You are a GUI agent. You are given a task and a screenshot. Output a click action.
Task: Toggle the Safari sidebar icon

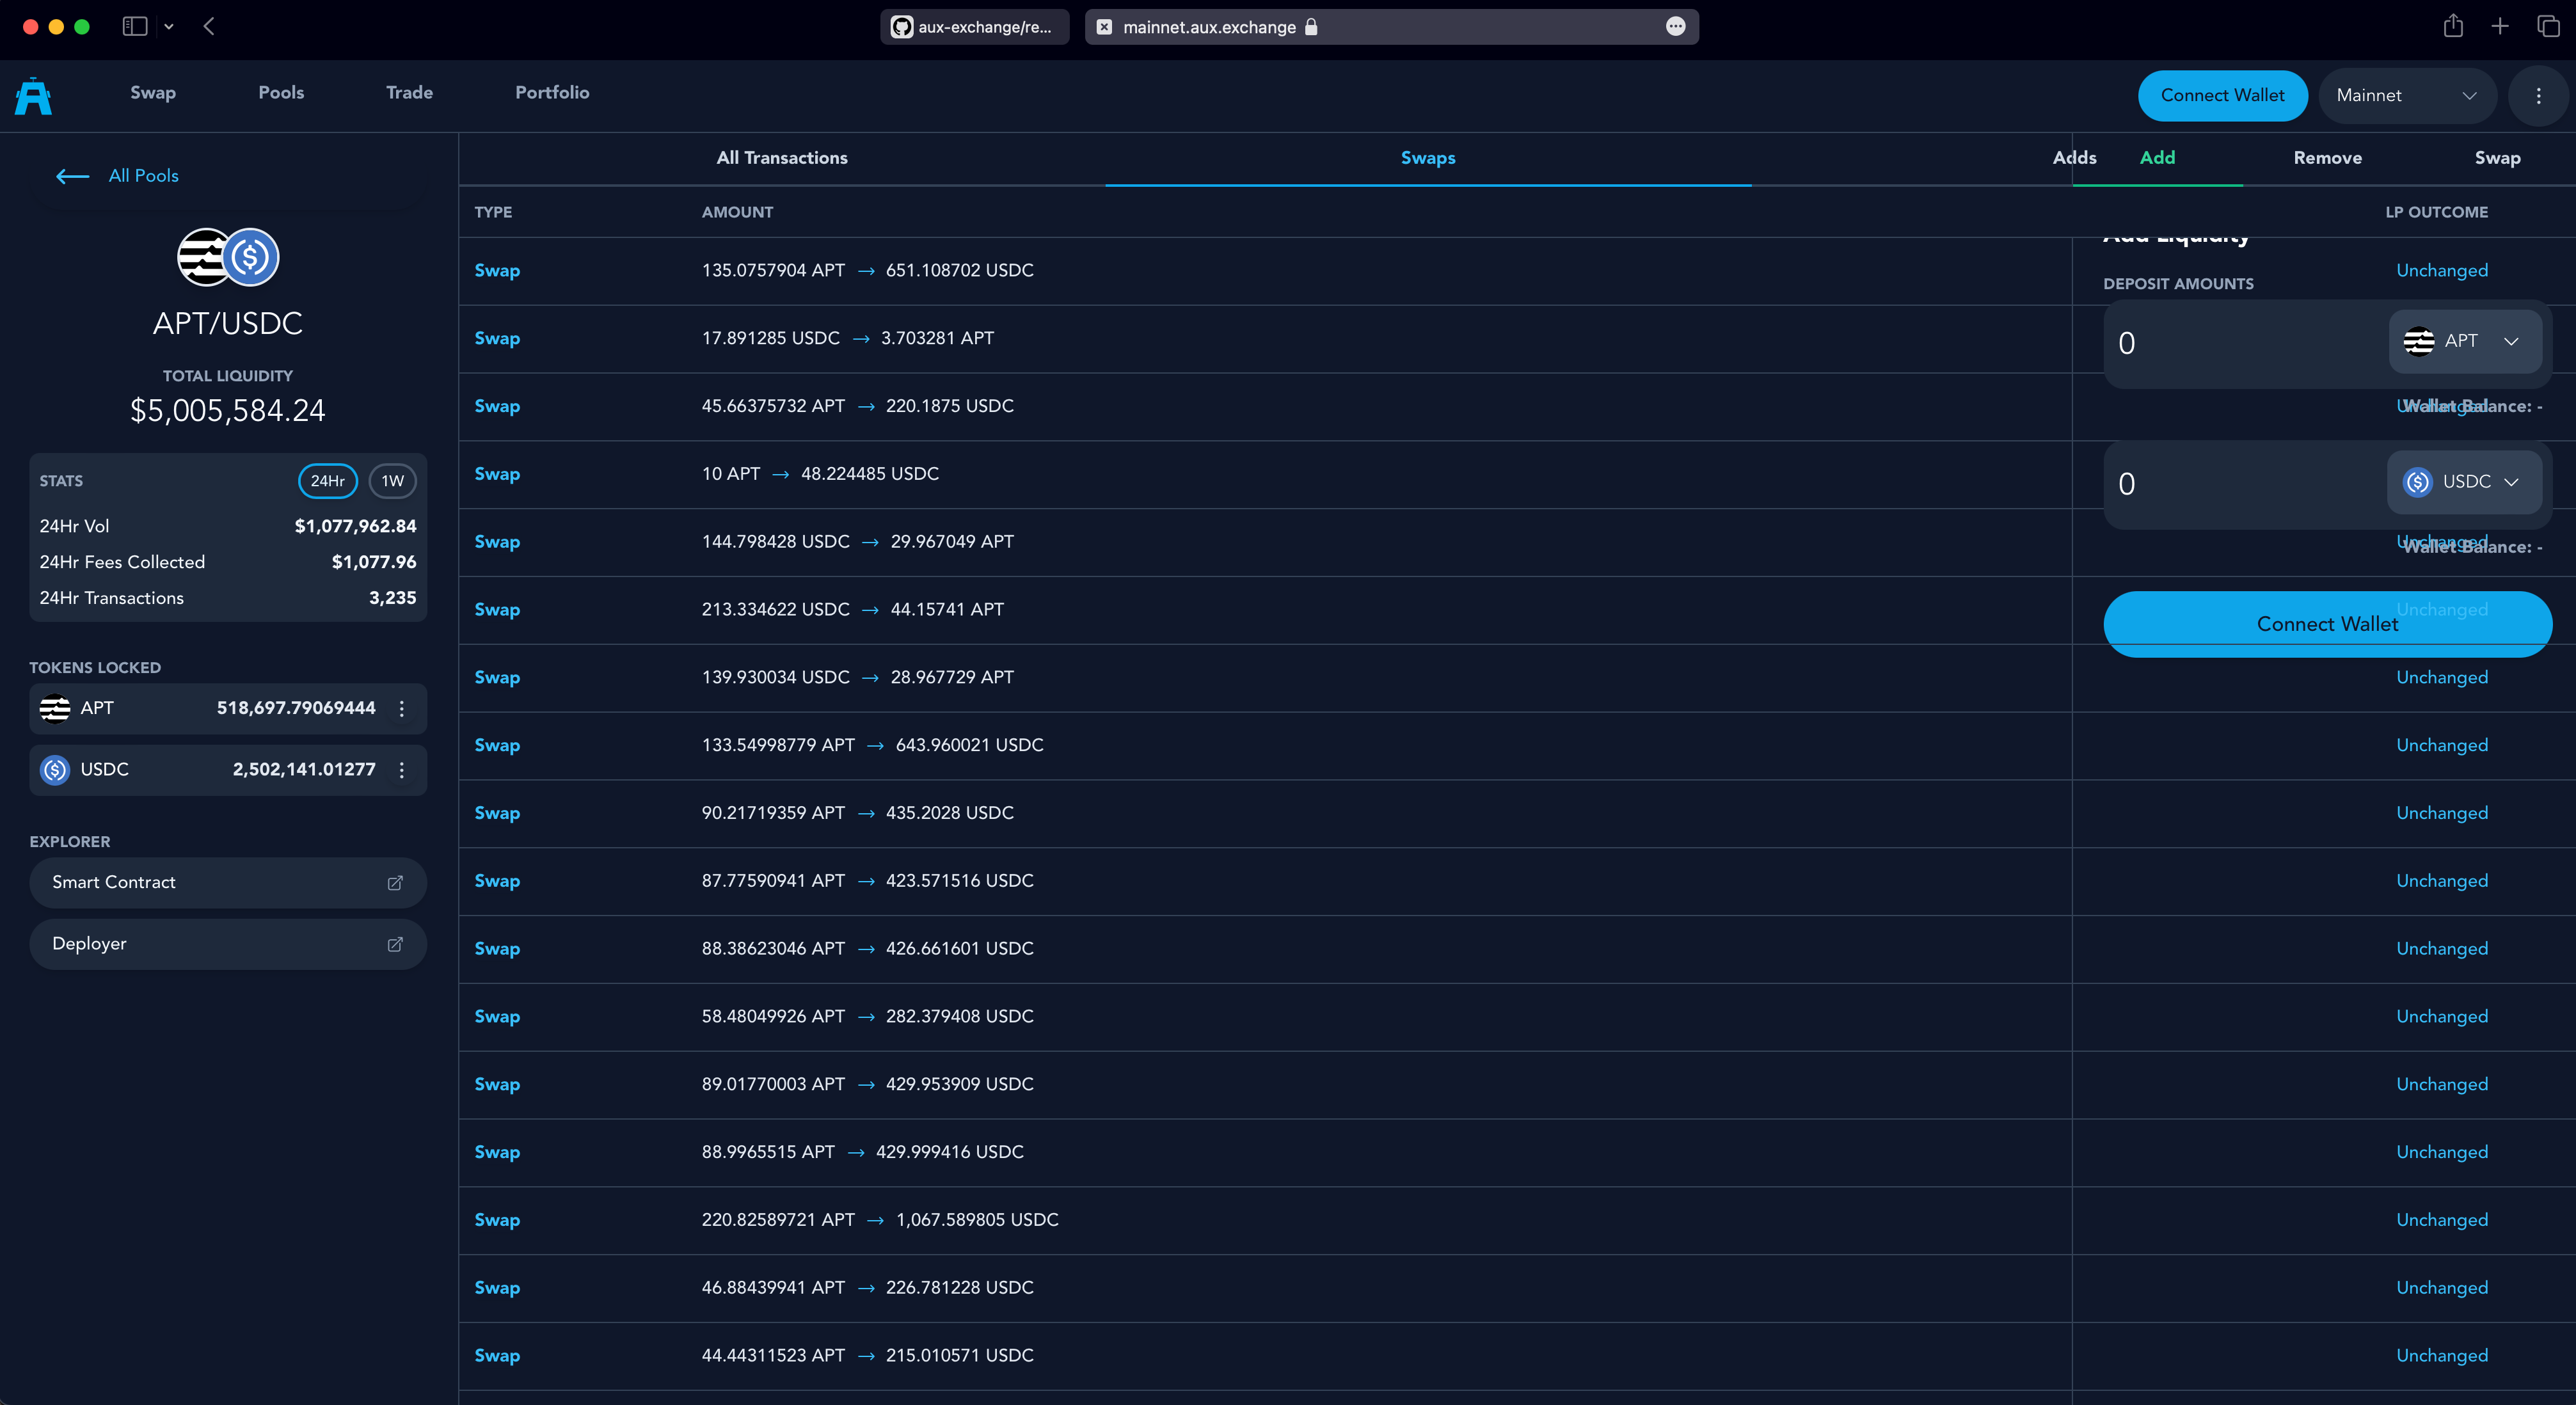(x=135, y=27)
